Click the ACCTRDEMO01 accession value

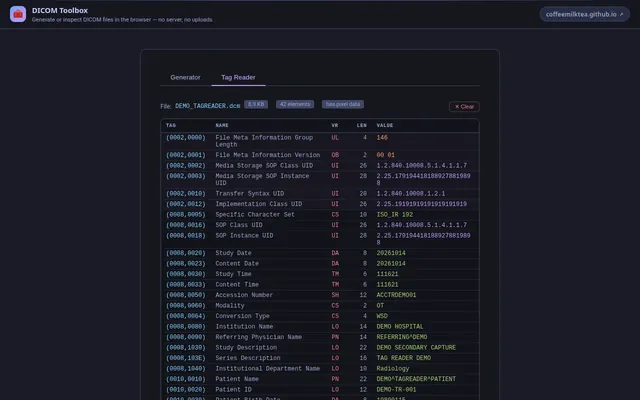point(396,295)
